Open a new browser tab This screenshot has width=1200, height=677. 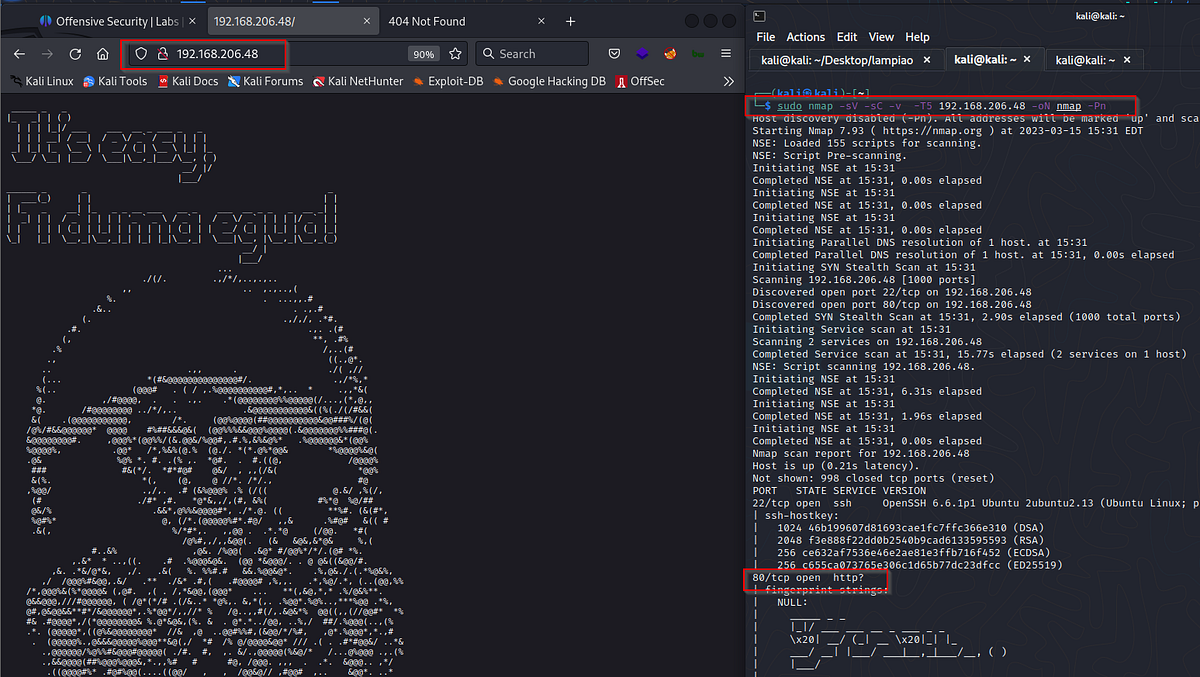570,19
